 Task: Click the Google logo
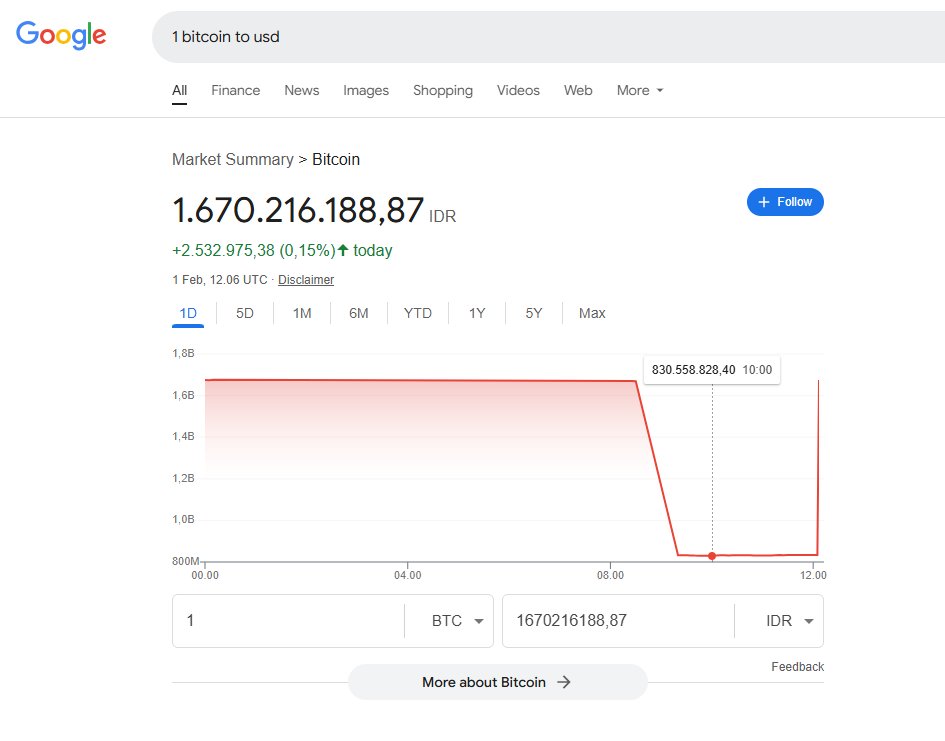(61, 35)
